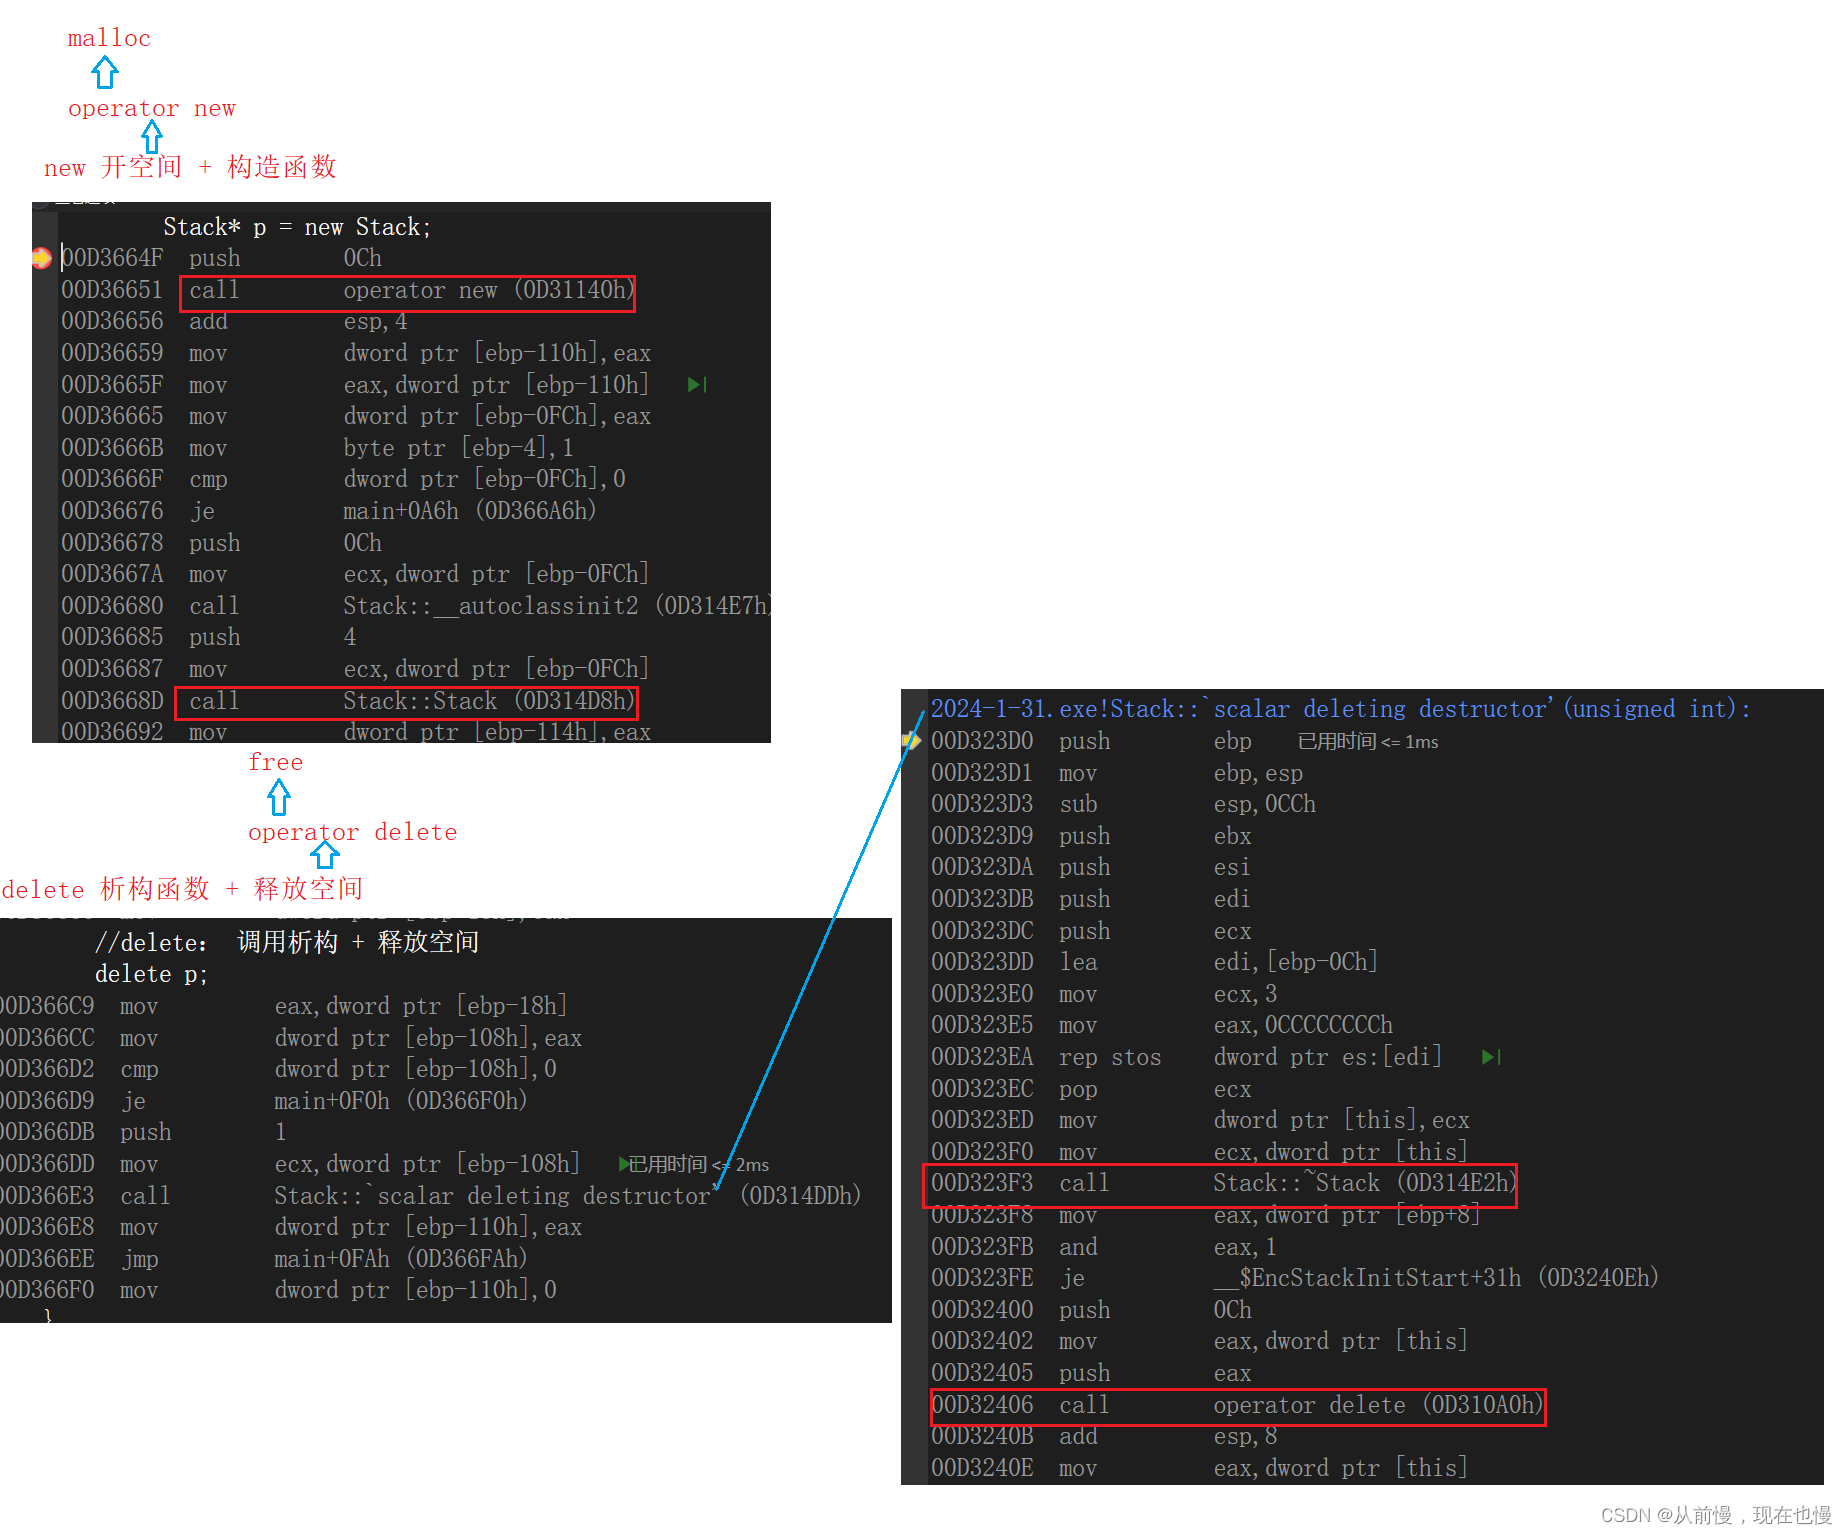1848x1534 pixels.
Task: Click the comment '//delete: 调用析构 + 释放空间'
Action: (x=287, y=942)
